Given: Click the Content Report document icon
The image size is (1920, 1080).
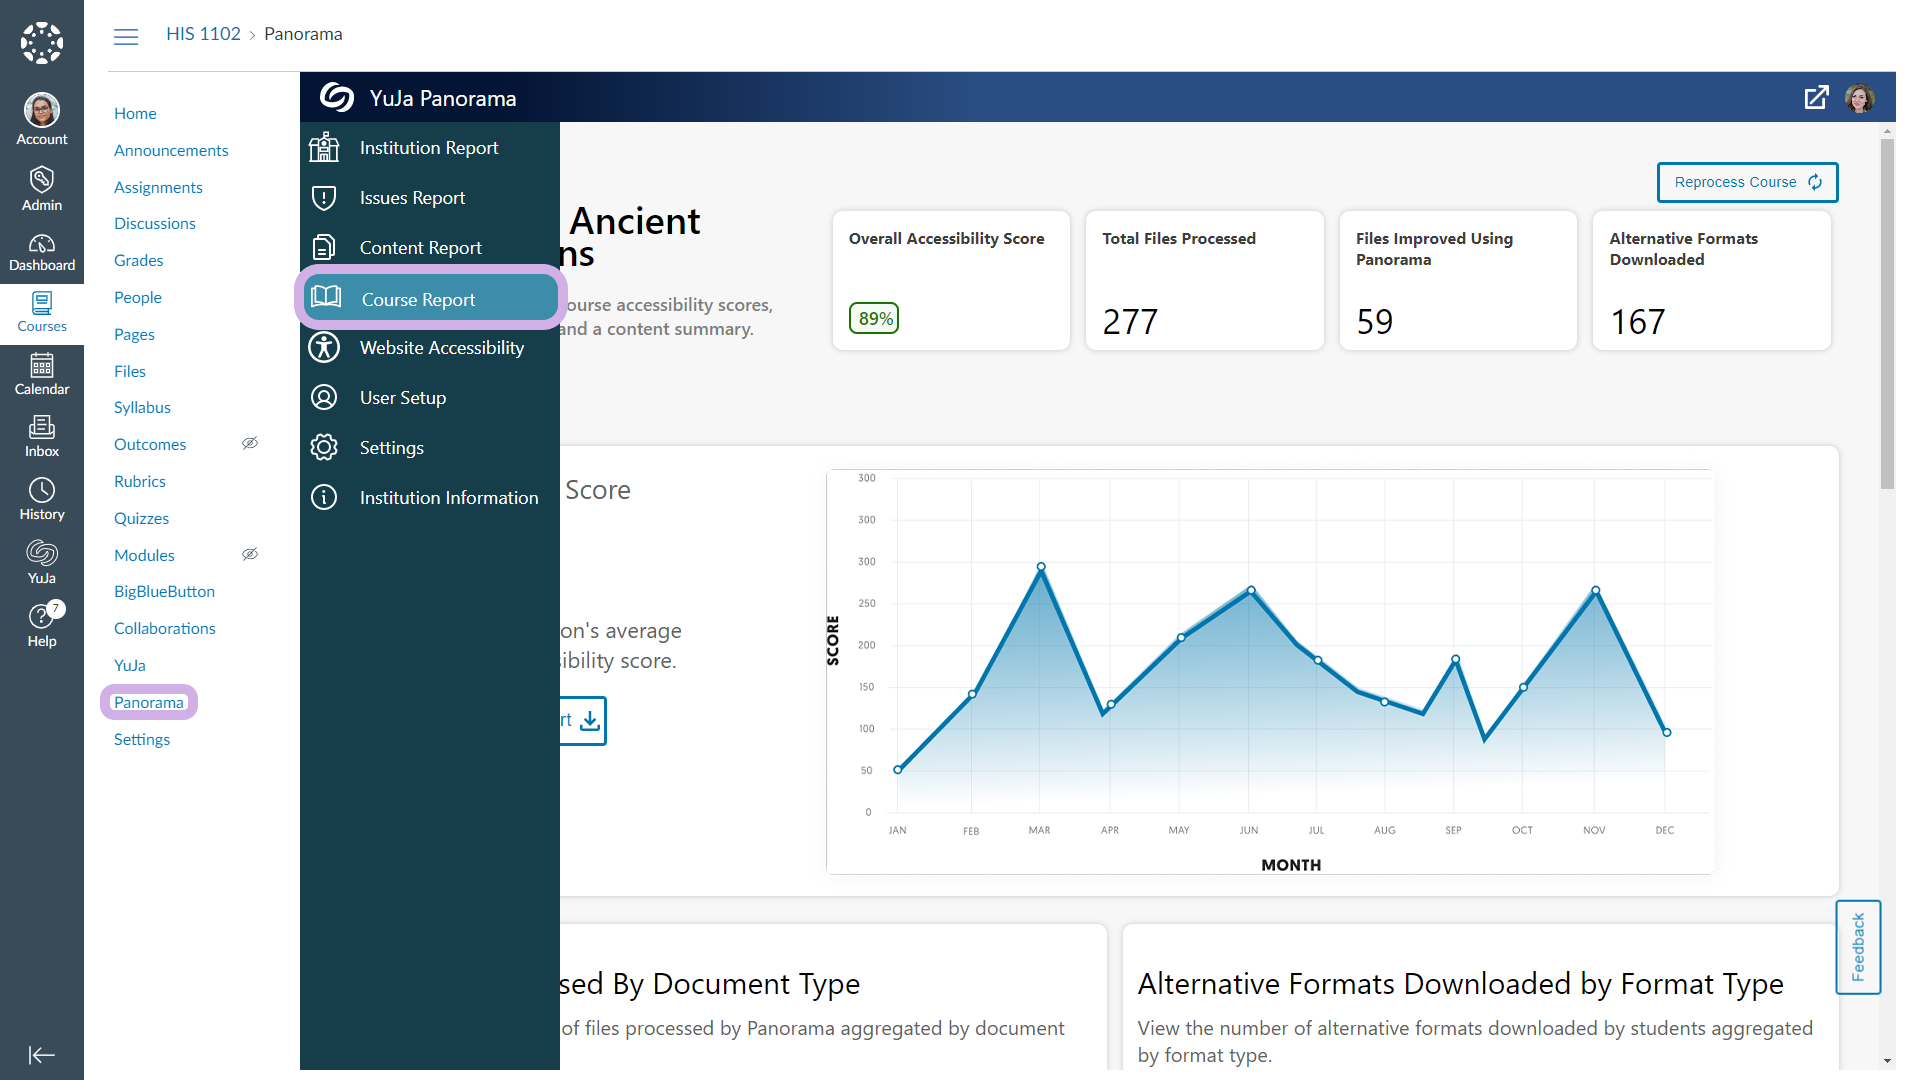Looking at the screenshot, I should [324, 247].
